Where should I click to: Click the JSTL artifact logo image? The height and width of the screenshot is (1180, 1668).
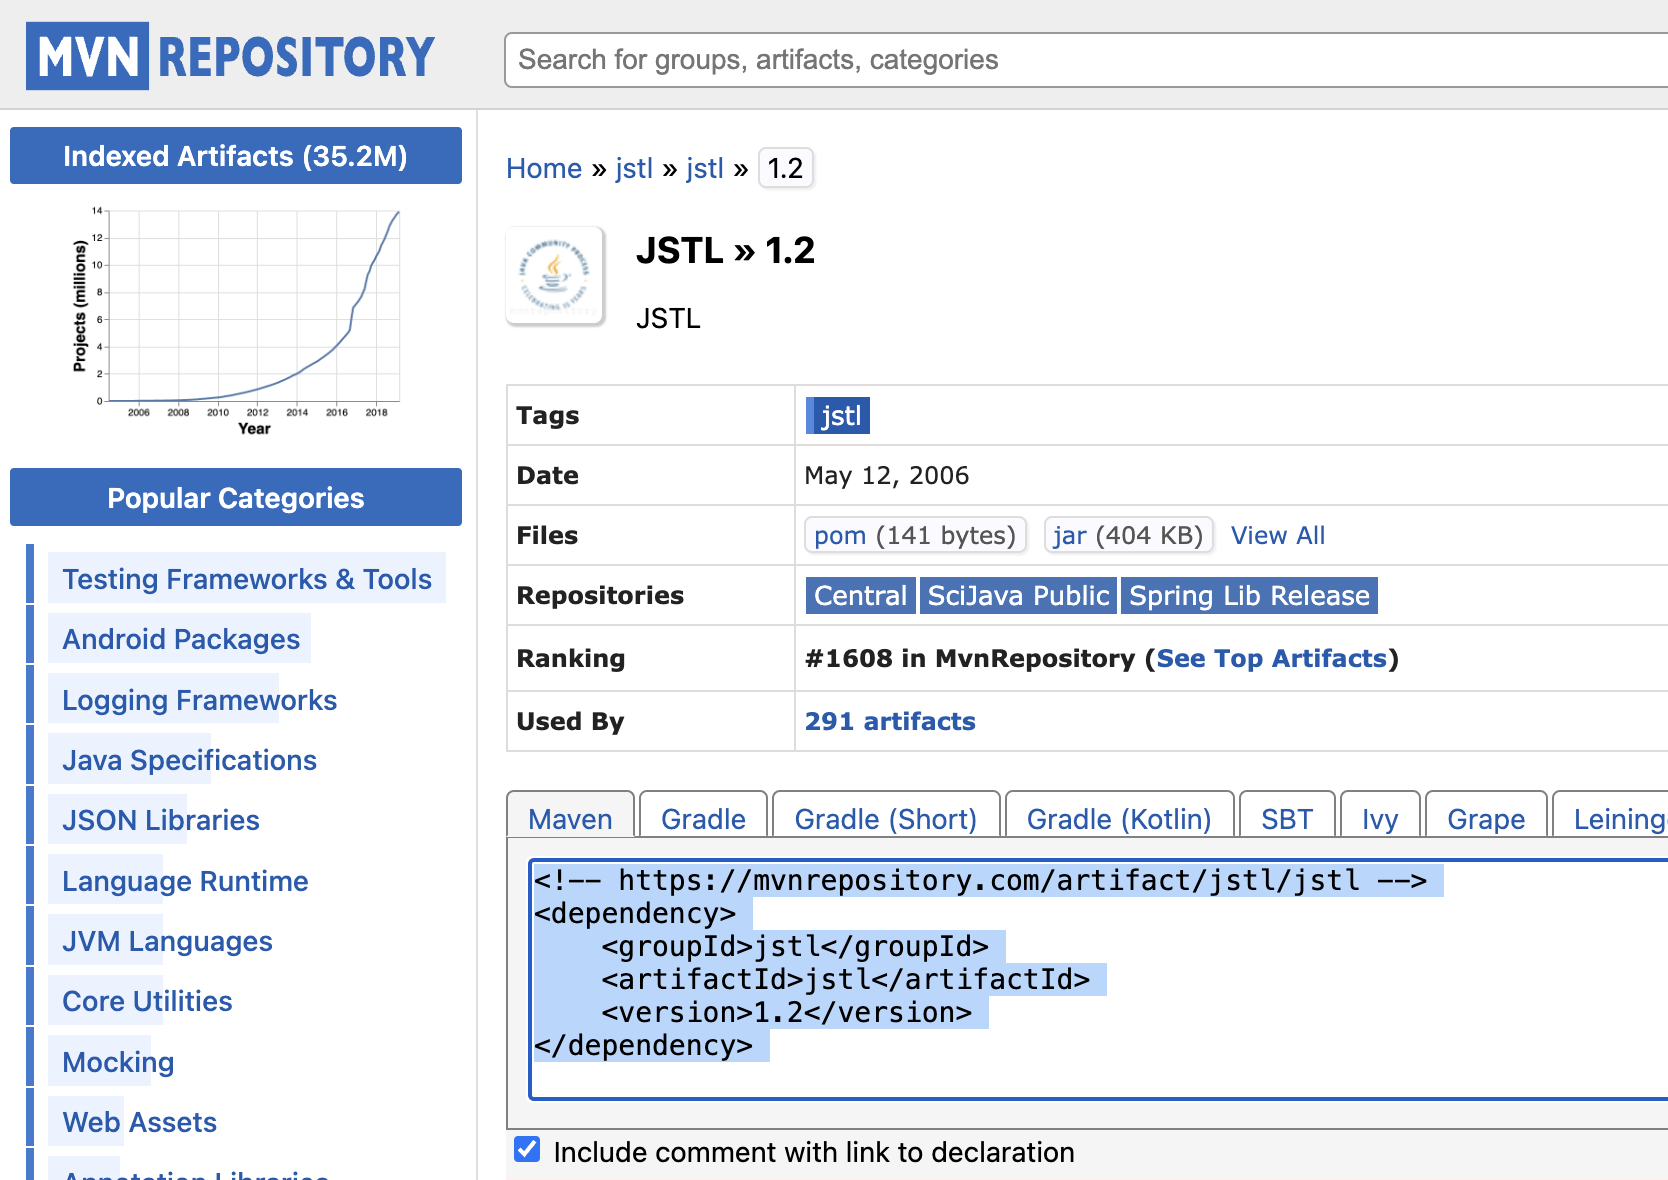coord(555,276)
